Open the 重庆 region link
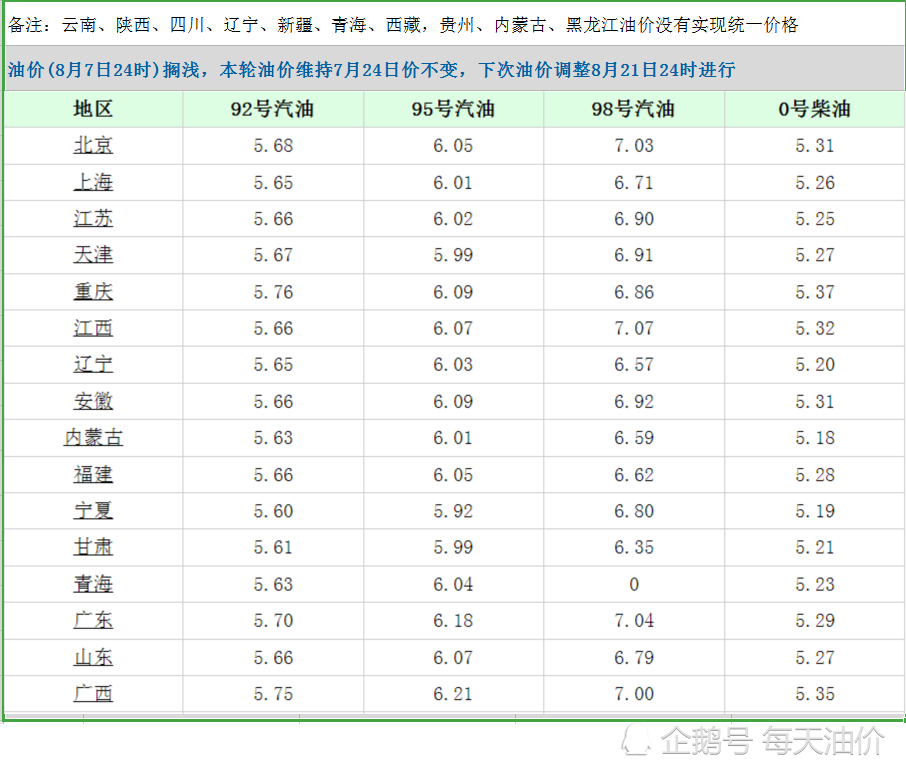 [93, 292]
